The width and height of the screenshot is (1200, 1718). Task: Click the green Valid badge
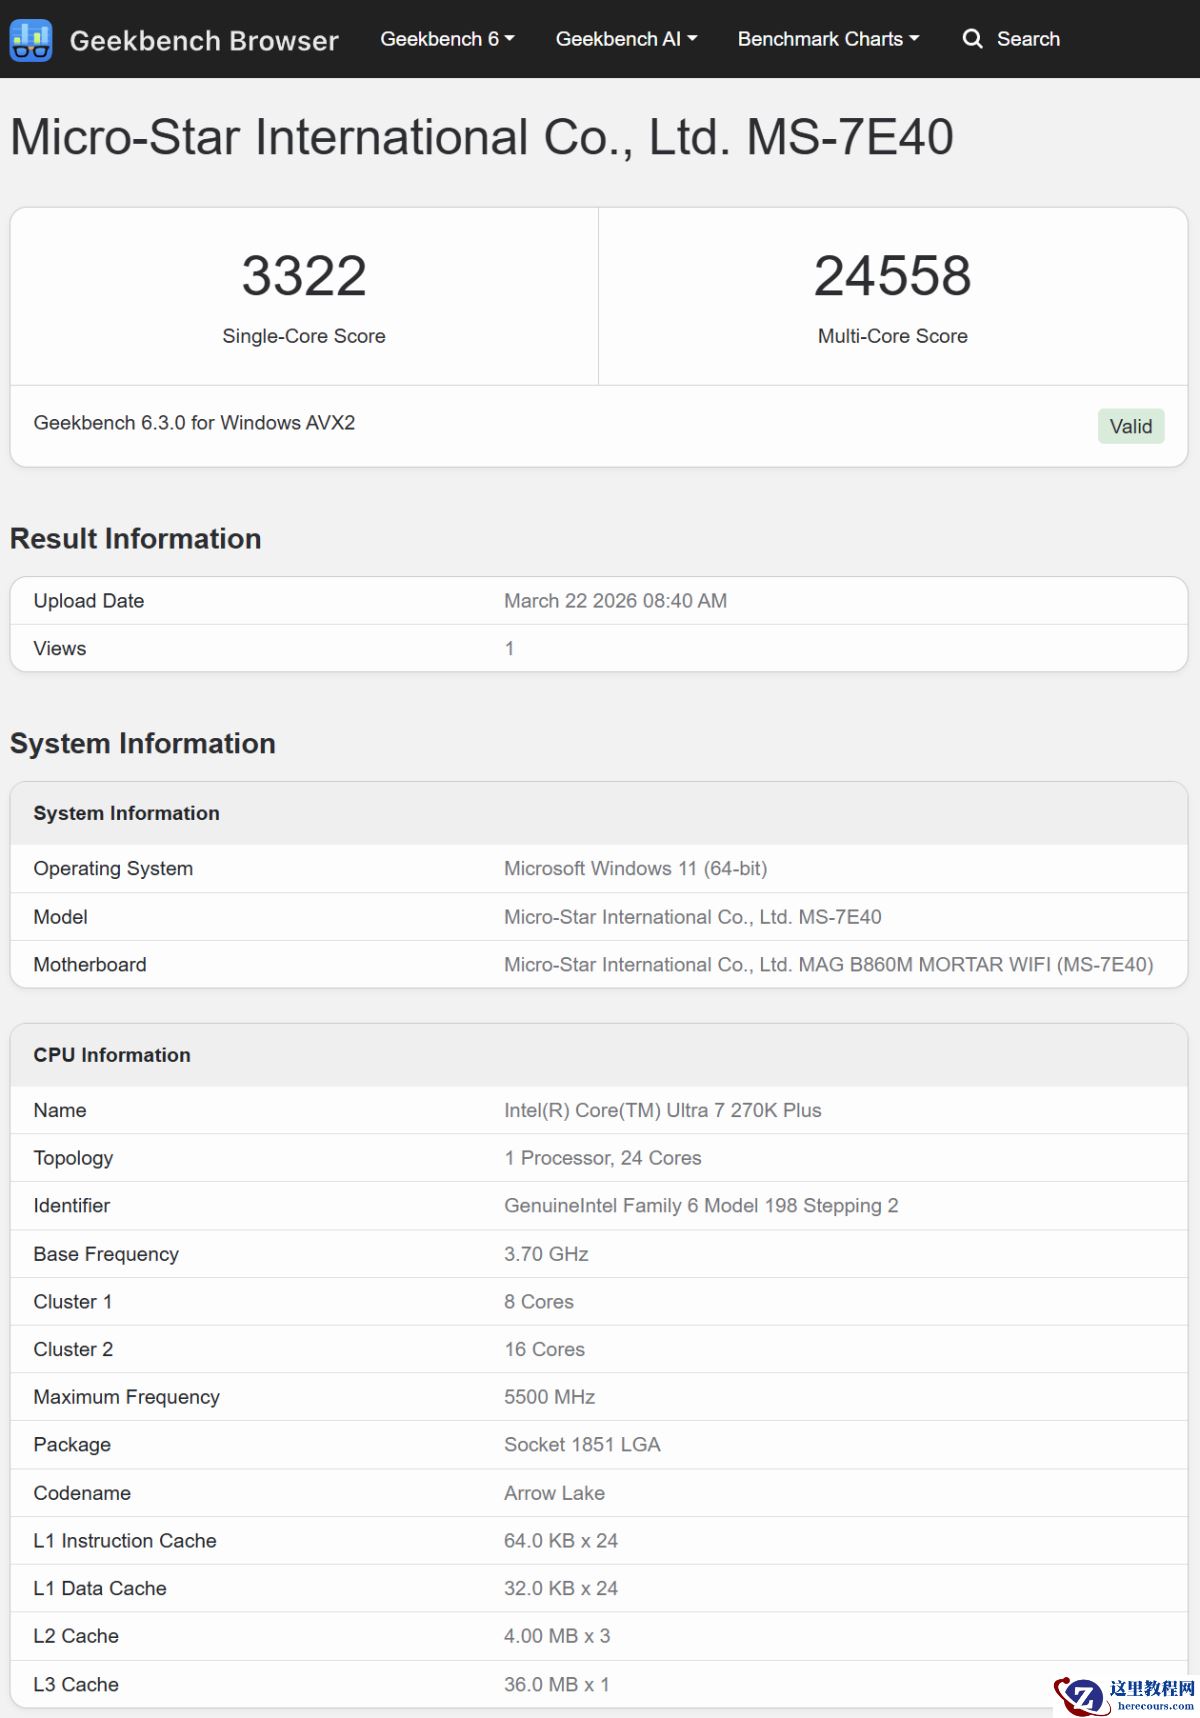click(x=1130, y=426)
